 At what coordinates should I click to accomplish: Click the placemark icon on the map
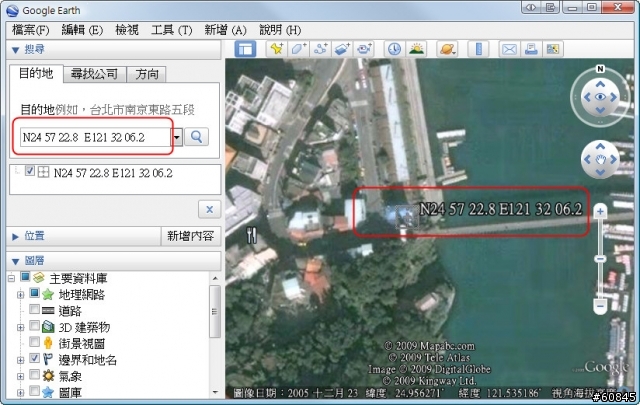coord(407,217)
